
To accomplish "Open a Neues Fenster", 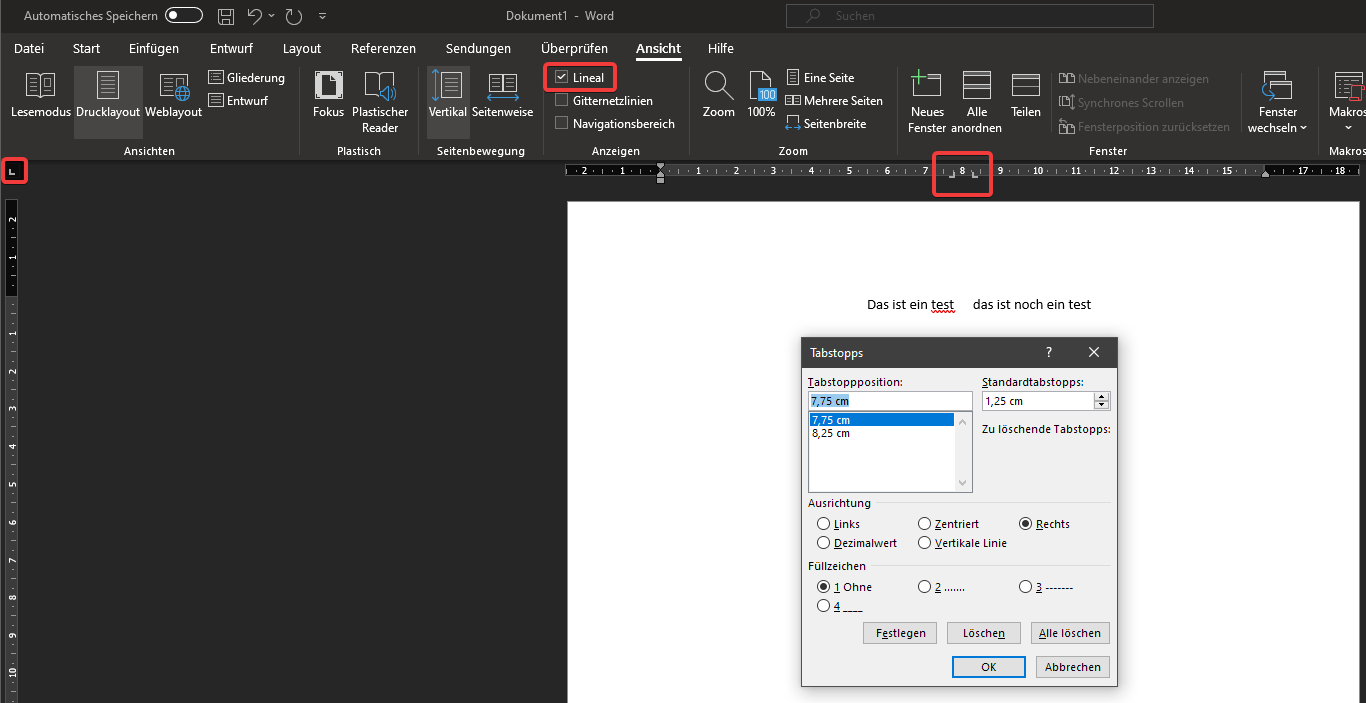I will pyautogui.click(x=927, y=103).
